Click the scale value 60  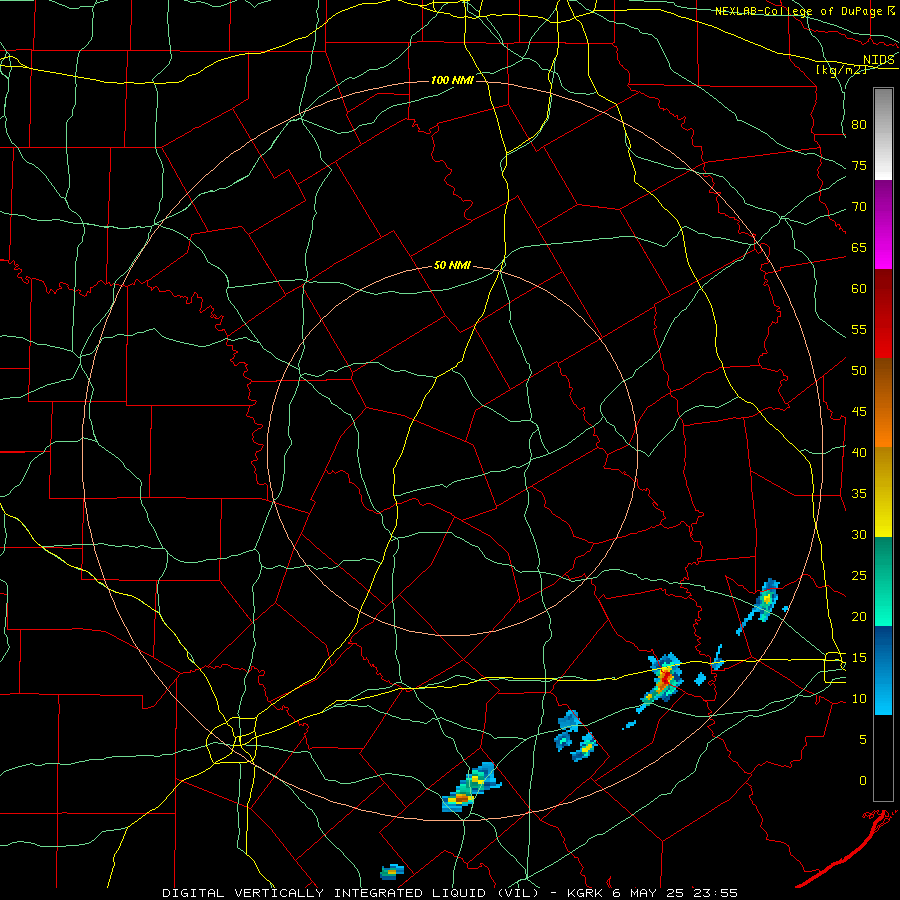coord(859,289)
